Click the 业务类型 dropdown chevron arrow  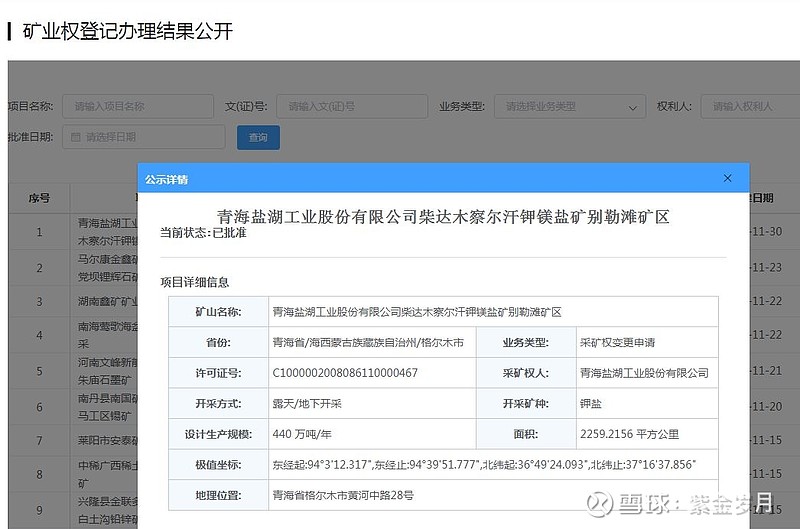[633, 108]
